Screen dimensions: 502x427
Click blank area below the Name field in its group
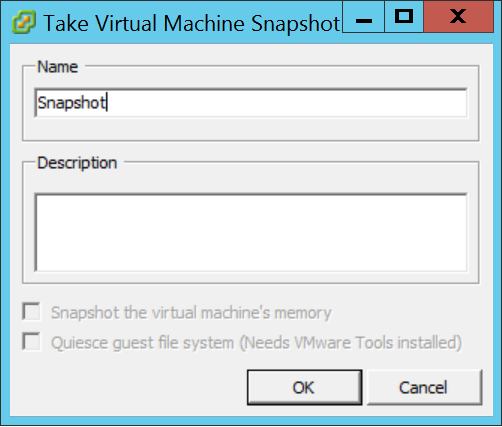251,129
